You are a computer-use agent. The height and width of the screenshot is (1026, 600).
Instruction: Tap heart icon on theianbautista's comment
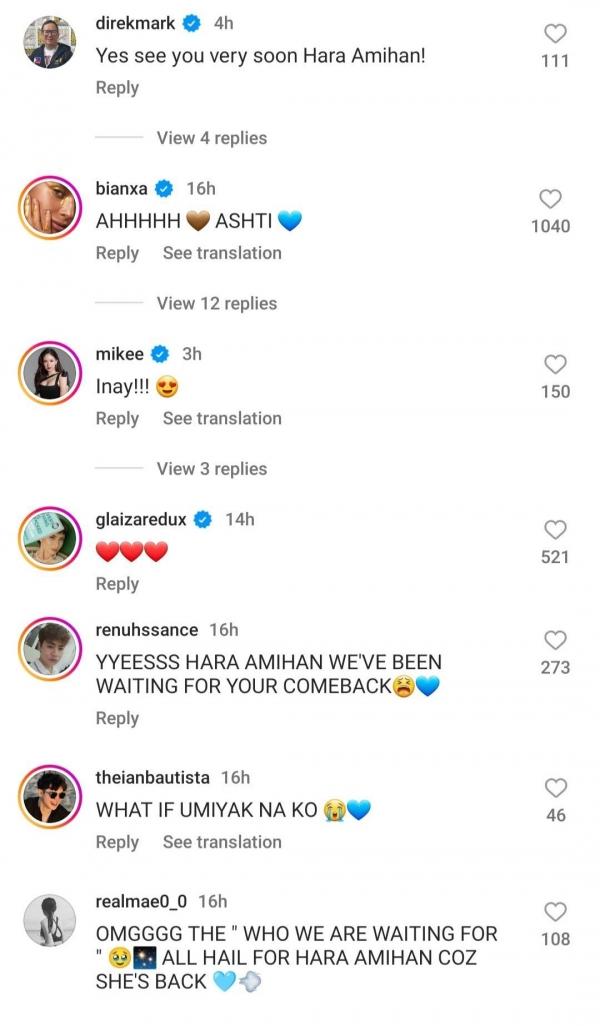click(x=556, y=788)
